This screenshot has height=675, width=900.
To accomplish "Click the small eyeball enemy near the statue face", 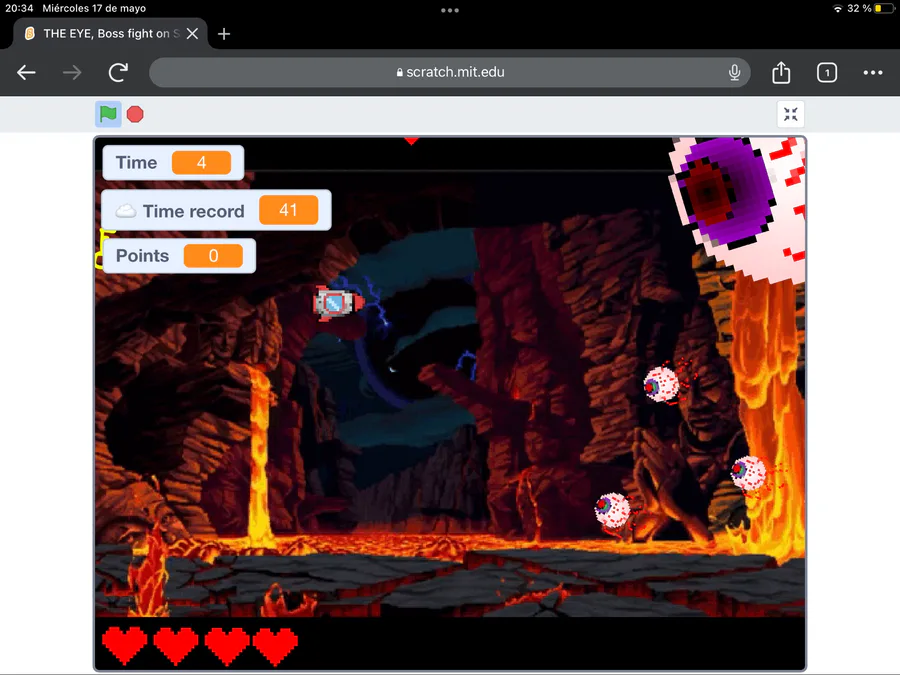I will point(662,383).
